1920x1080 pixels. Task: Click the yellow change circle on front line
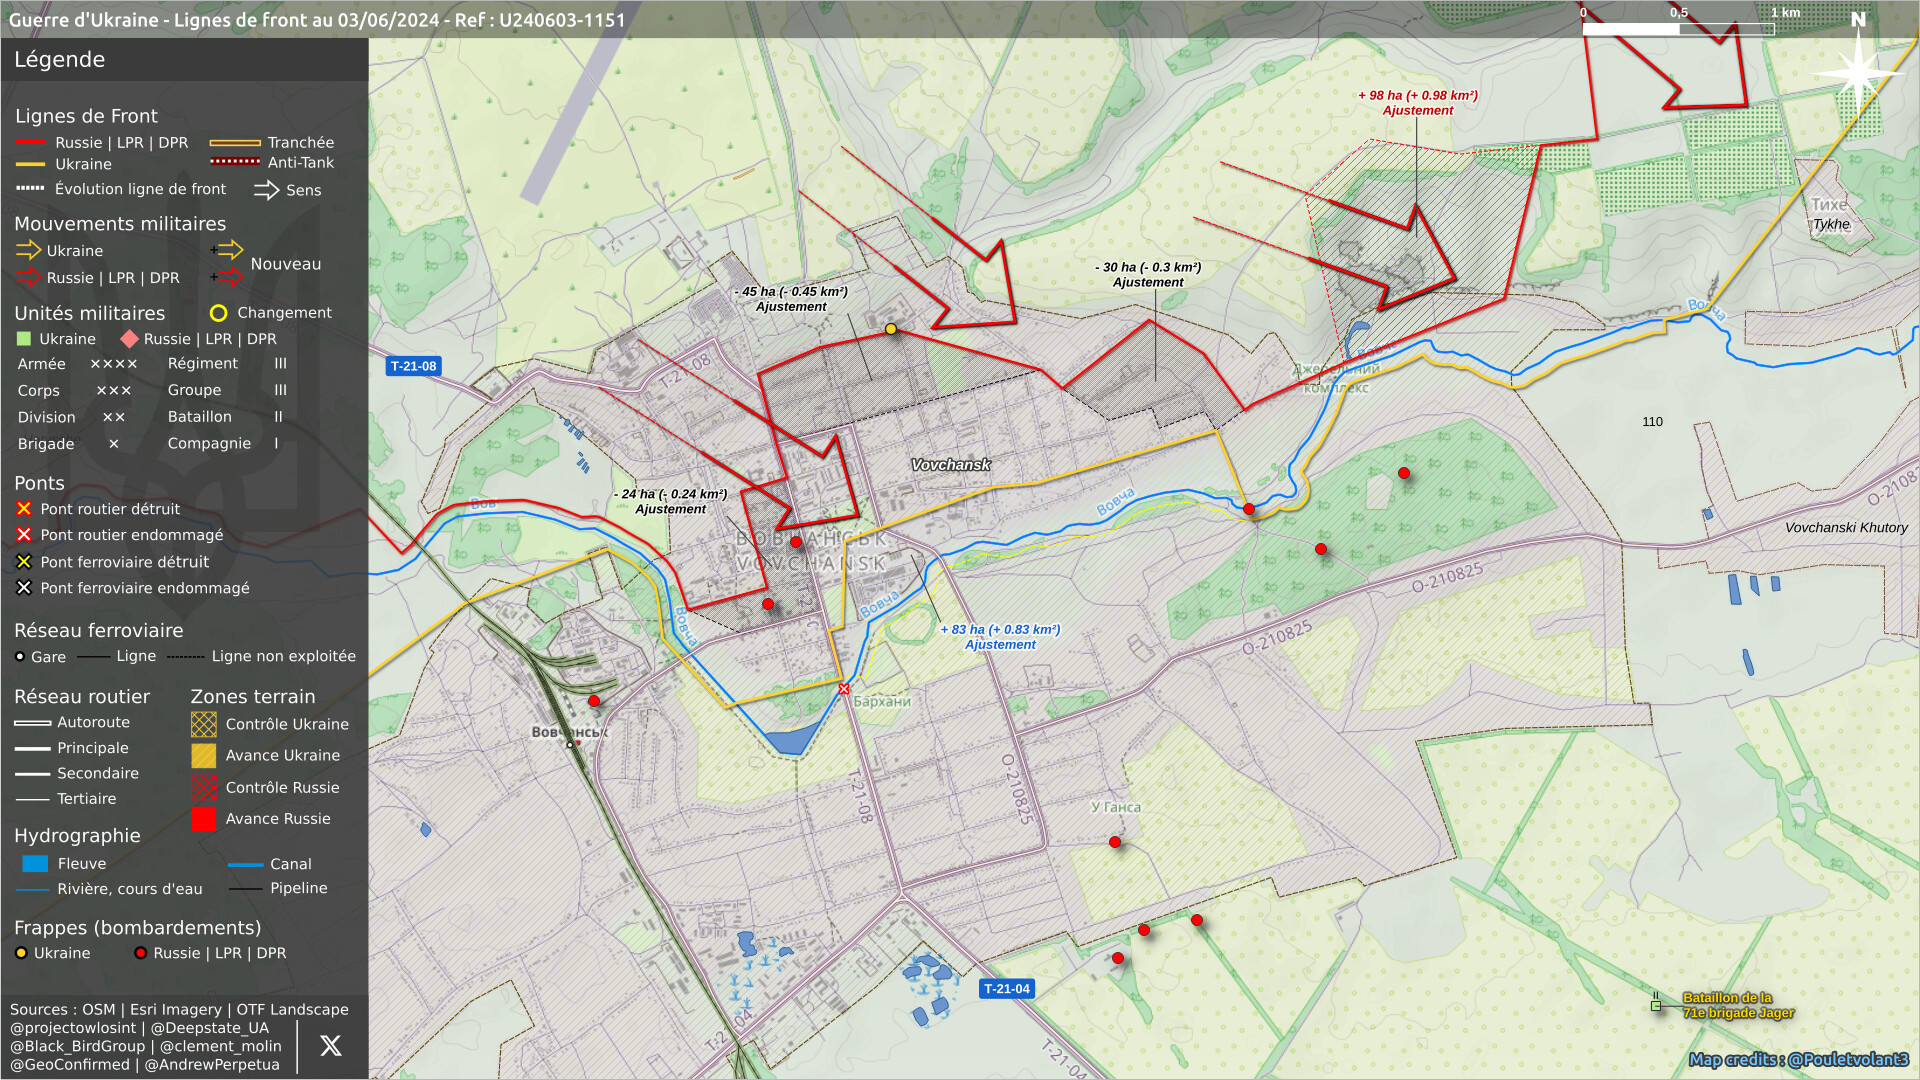point(891,329)
